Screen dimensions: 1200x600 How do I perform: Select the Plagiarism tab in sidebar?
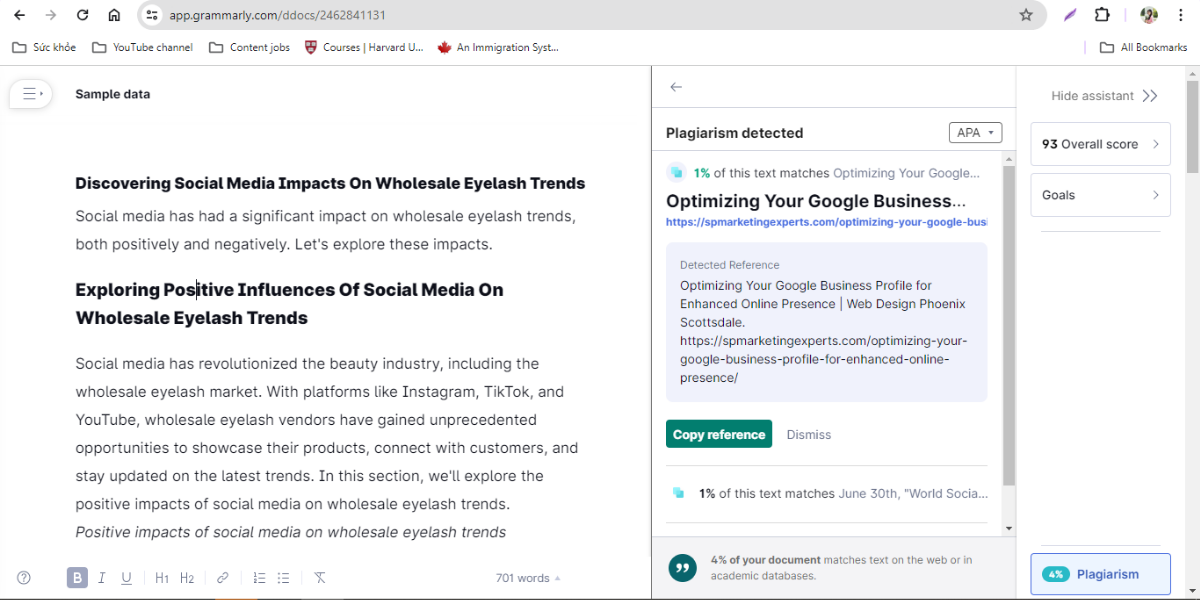pyautogui.click(x=1100, y=574)
